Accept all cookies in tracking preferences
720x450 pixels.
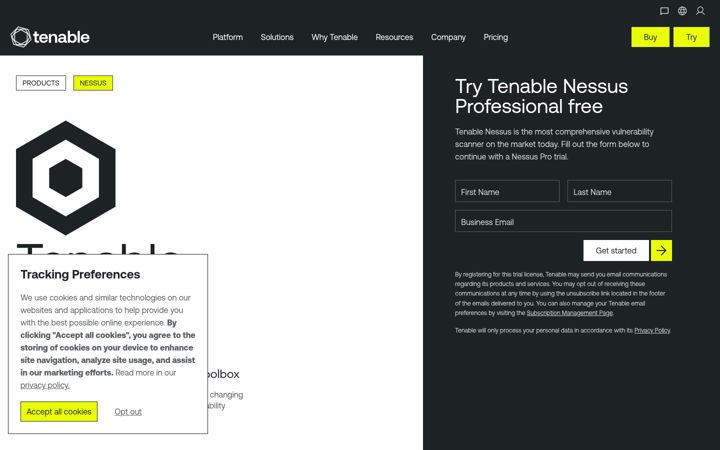point(59,411)
